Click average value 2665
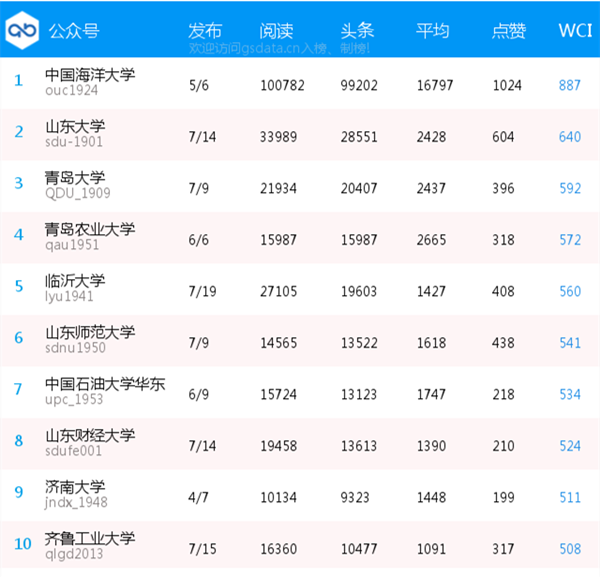 [431, 240]
